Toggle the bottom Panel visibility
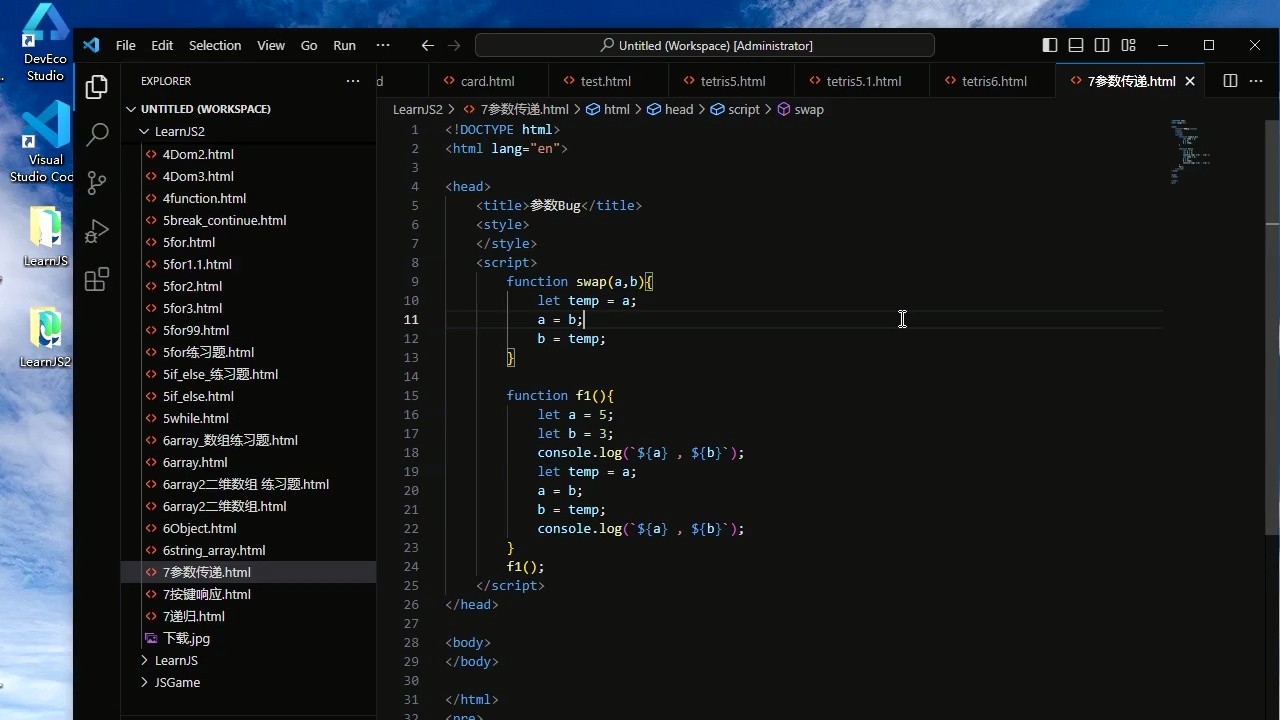Image resolution: width=1280 pixels, height=720 pixels. coord(1076,45)
